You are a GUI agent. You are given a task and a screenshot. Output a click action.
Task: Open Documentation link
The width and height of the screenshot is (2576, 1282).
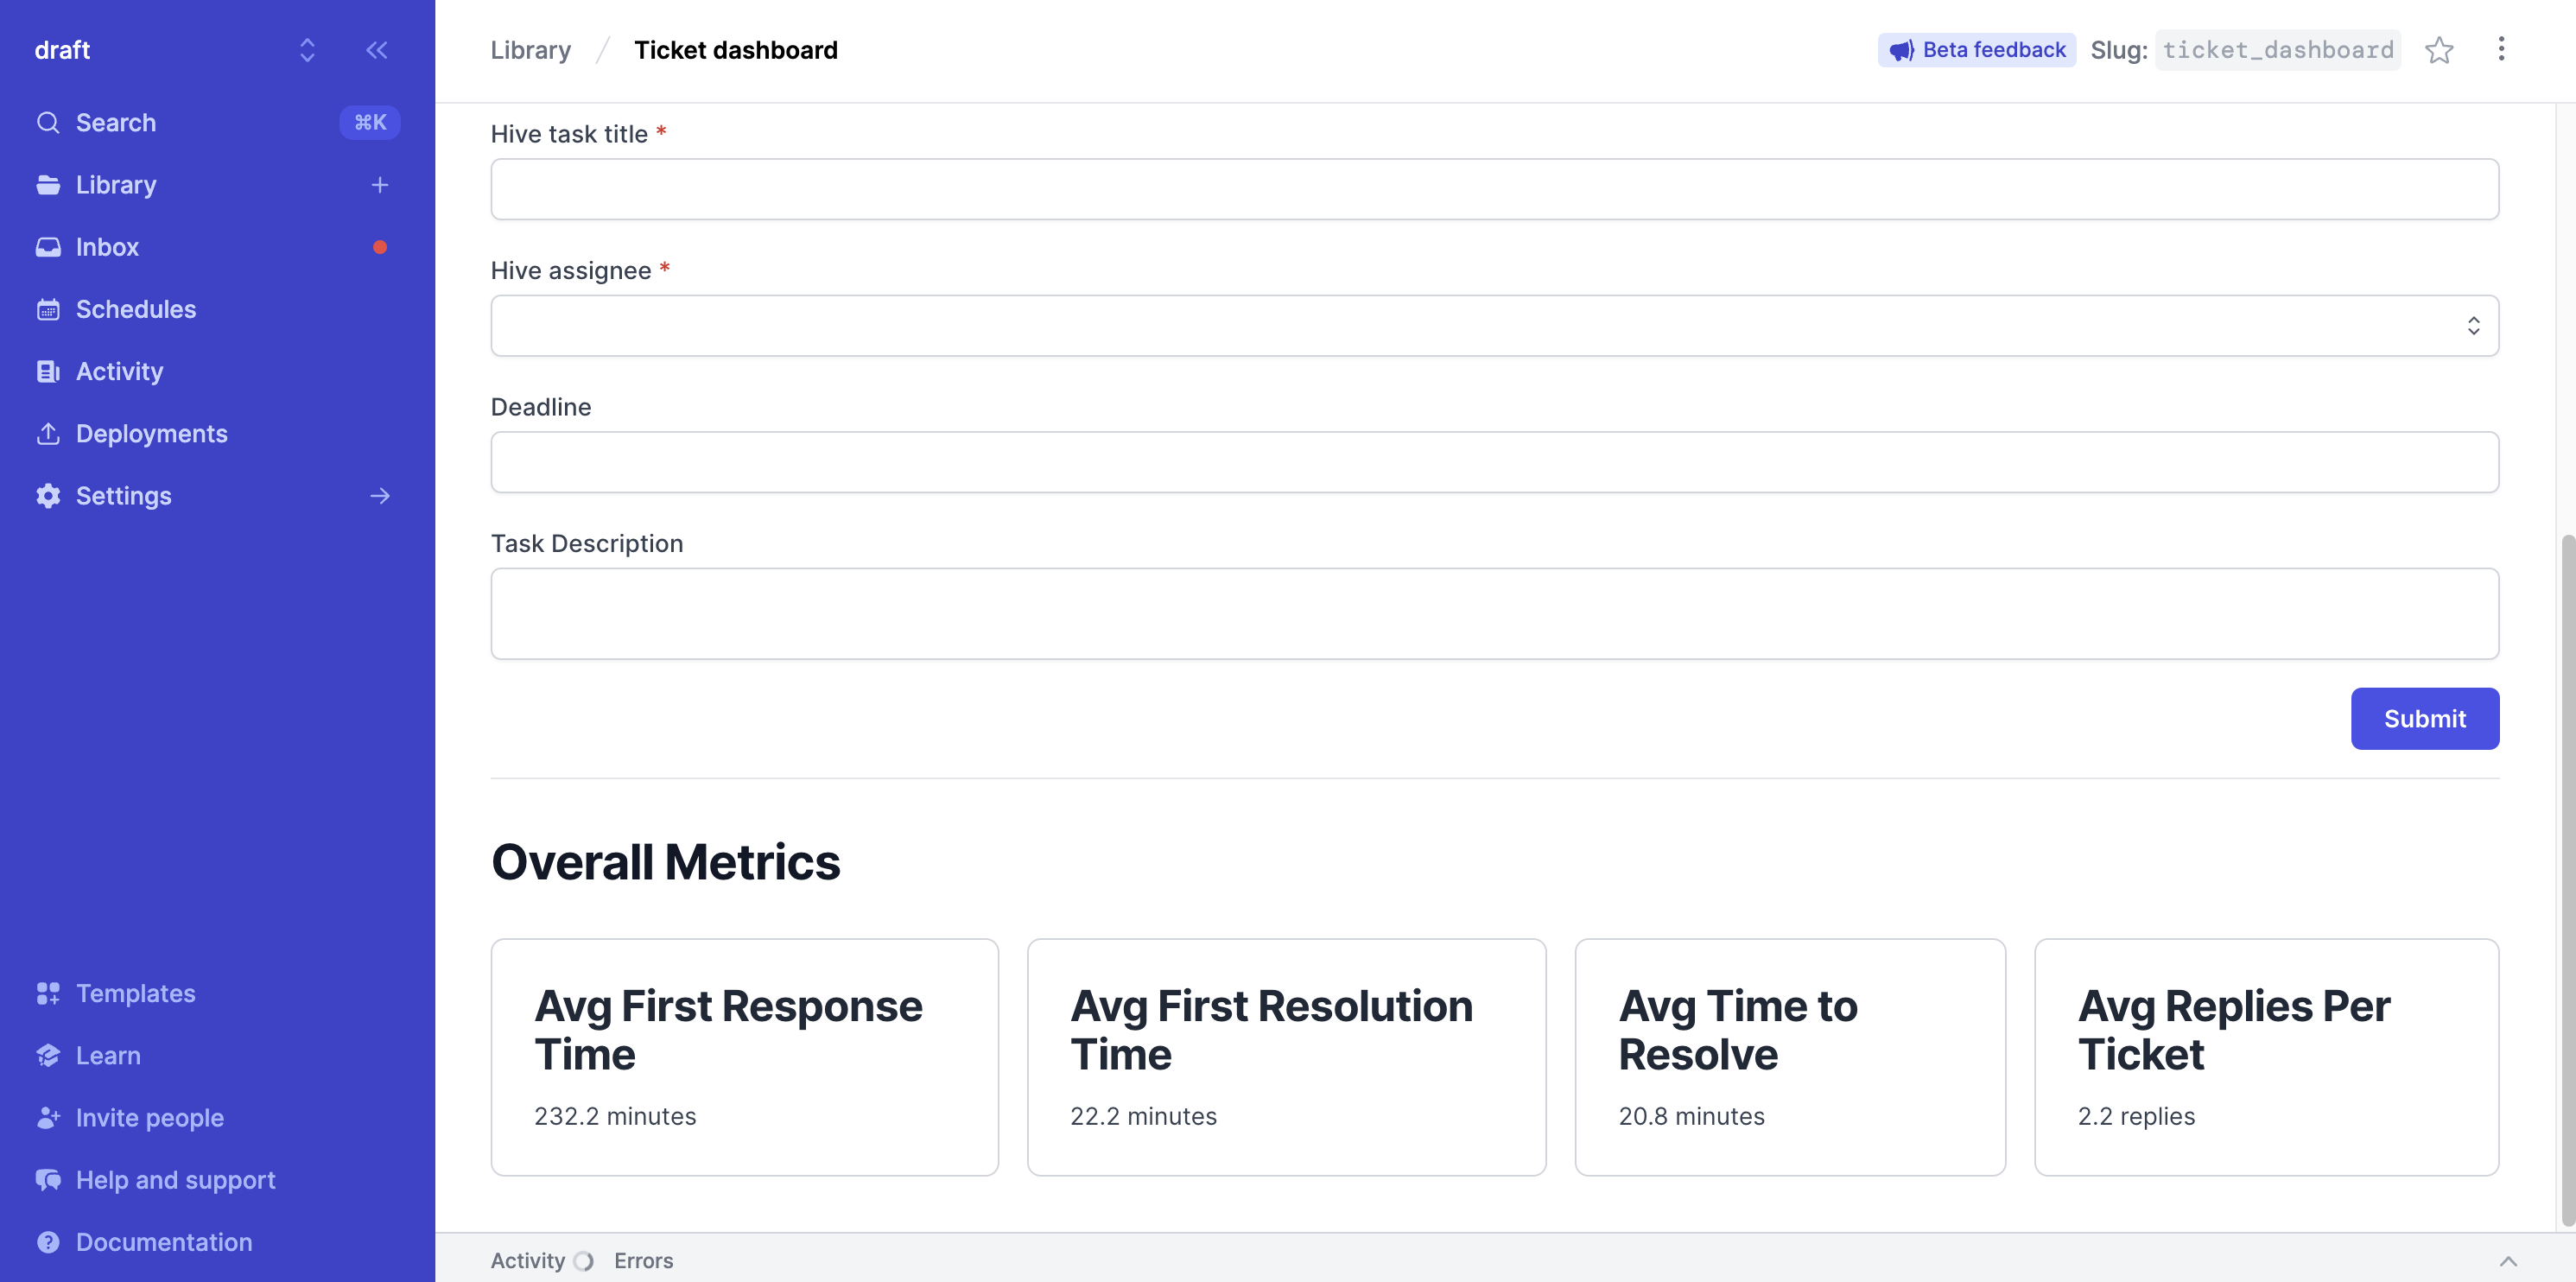164,1242
